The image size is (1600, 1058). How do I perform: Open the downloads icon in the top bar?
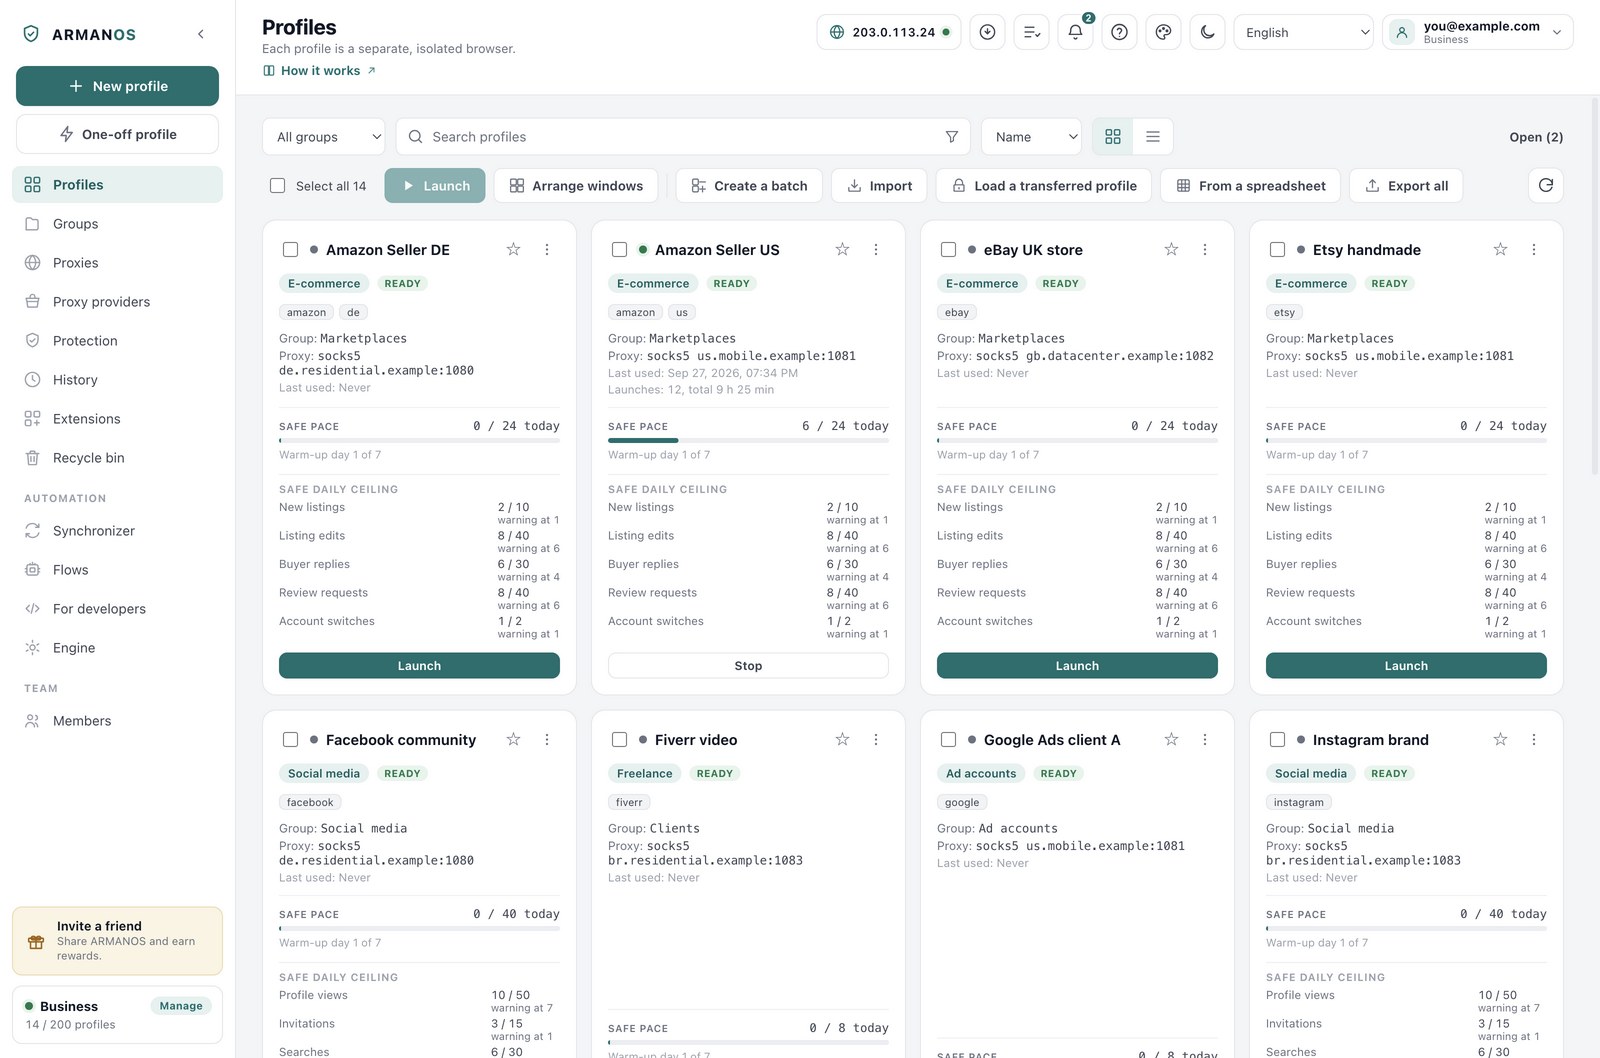click(x=987, y=32)
